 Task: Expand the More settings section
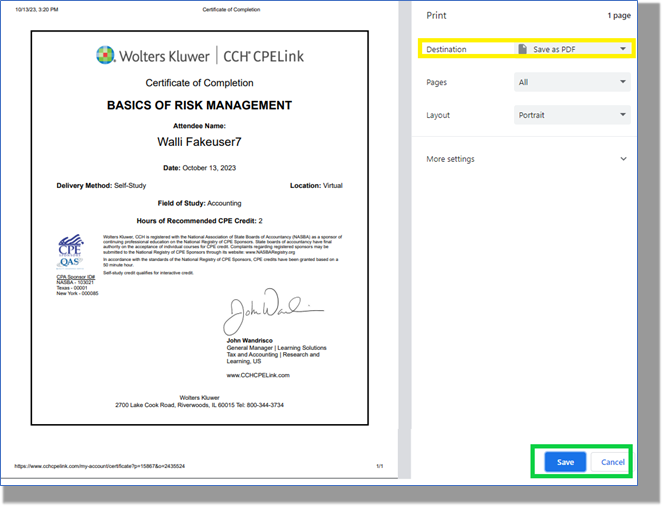pos(526,159)
